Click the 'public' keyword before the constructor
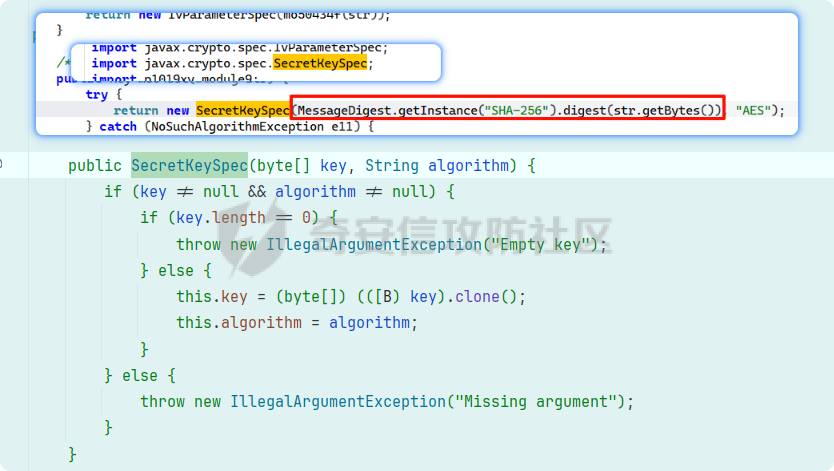This screenshot has height=471, width=834. pyautogui.click(x=95, y=165)
